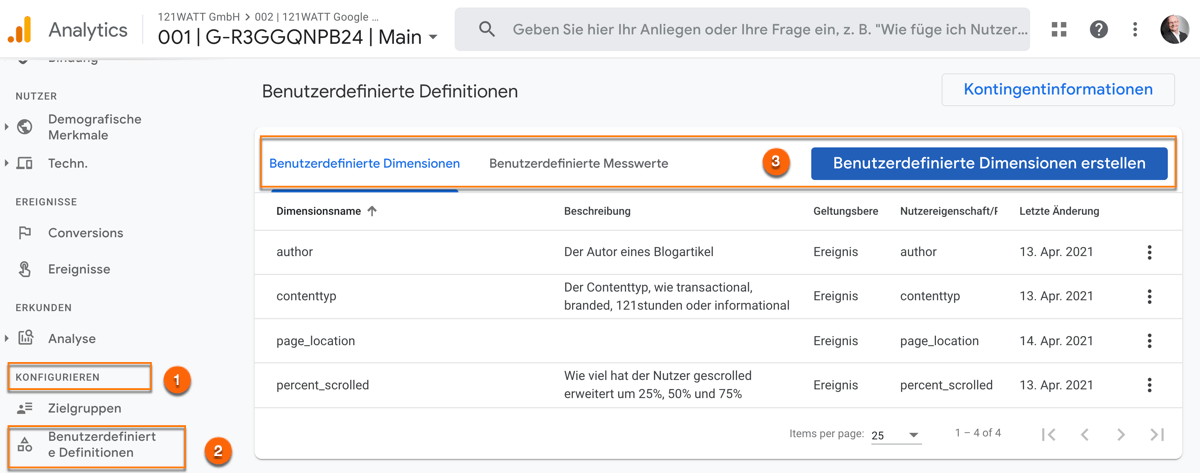
Task: Open the property selector dropdown arrow
Action: coord(433,38)
